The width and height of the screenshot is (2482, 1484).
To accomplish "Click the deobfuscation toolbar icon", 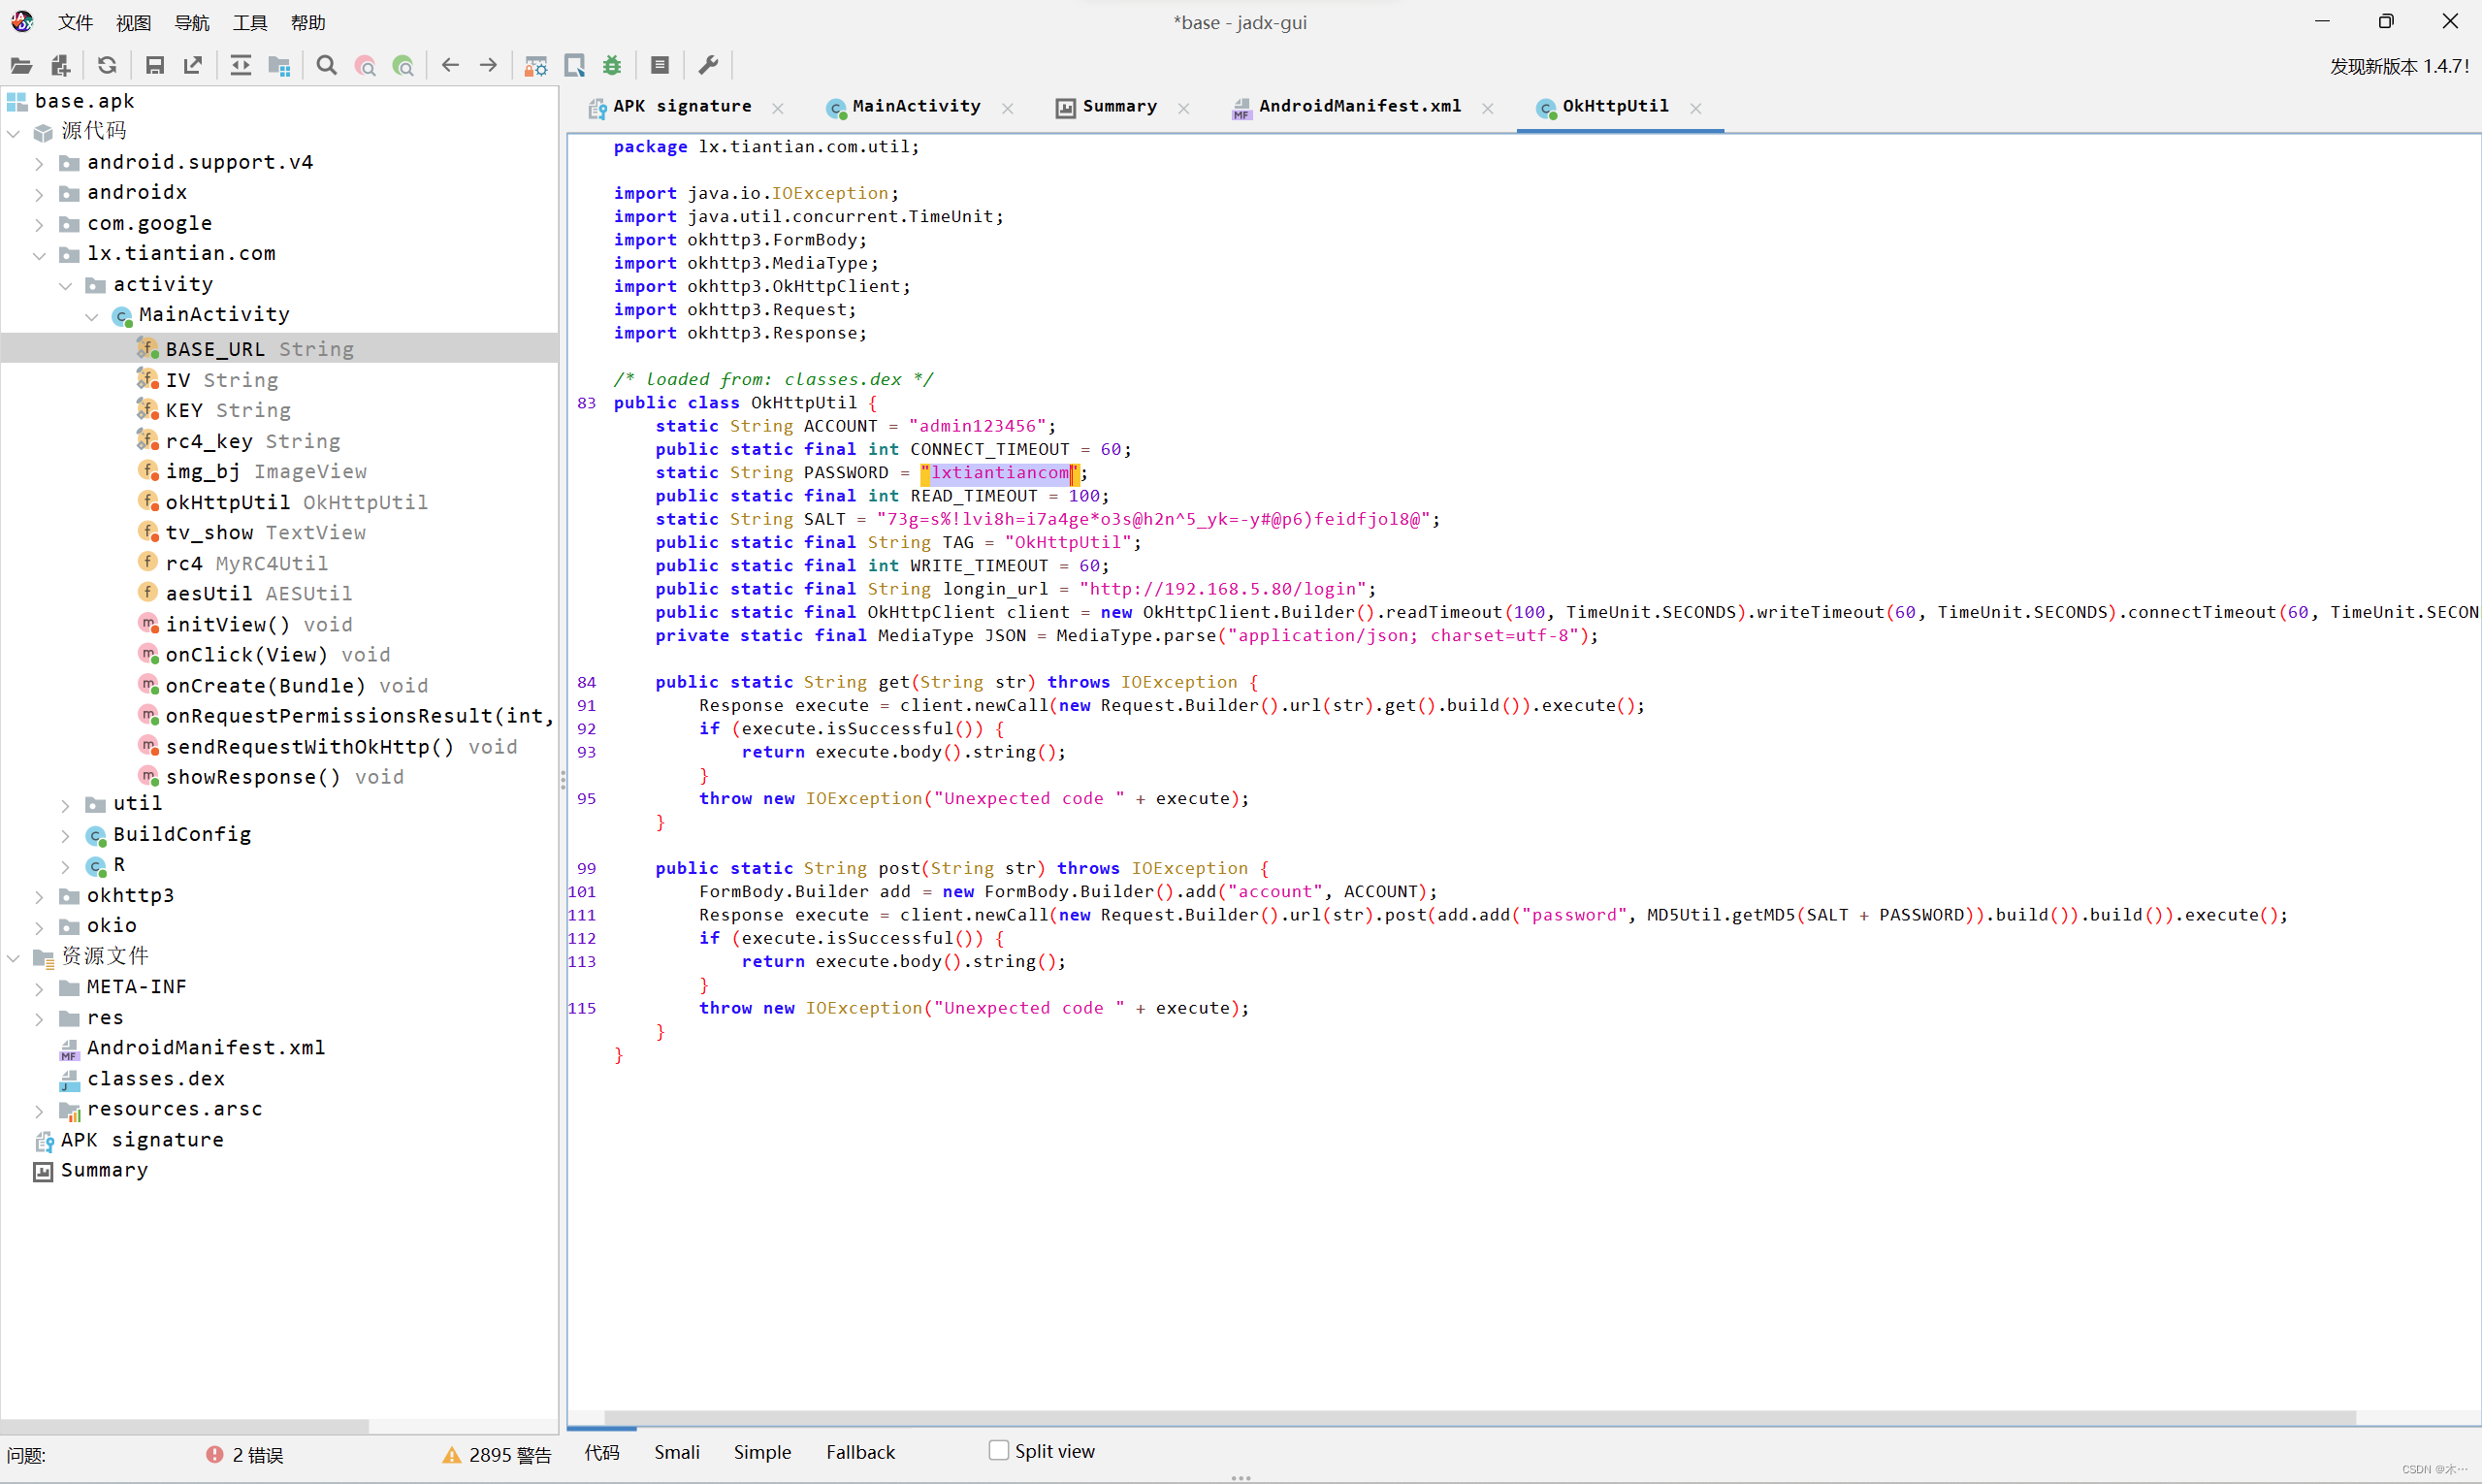I will (x=536, y=66).
